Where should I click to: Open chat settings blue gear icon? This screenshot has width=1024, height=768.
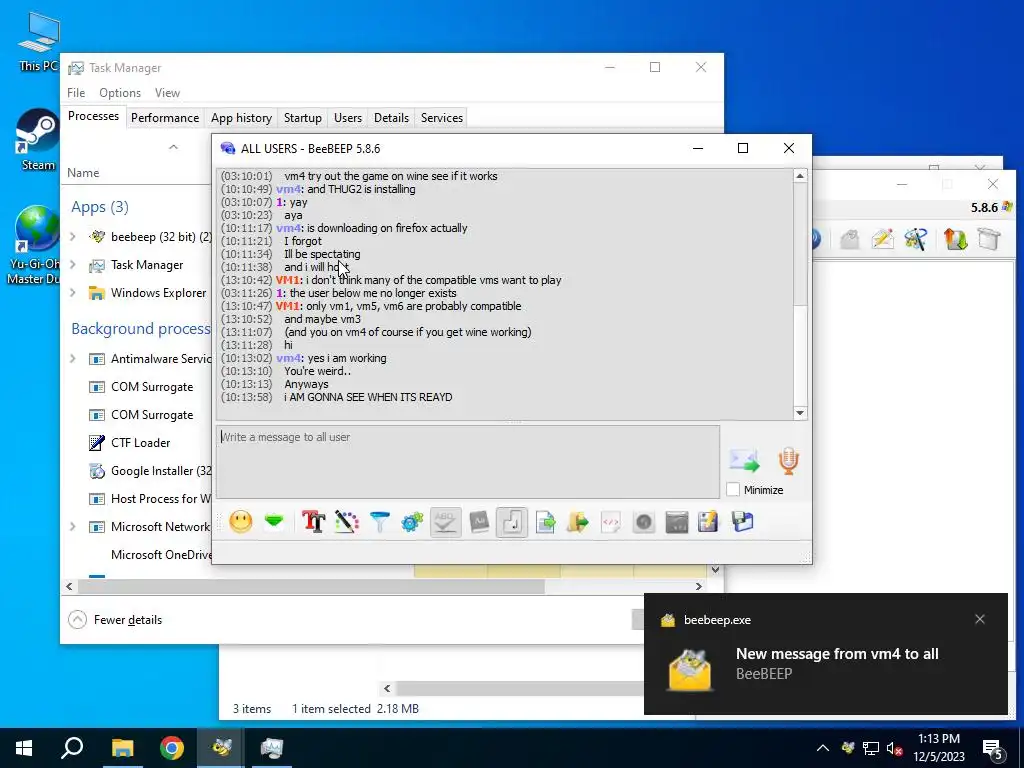412,522
